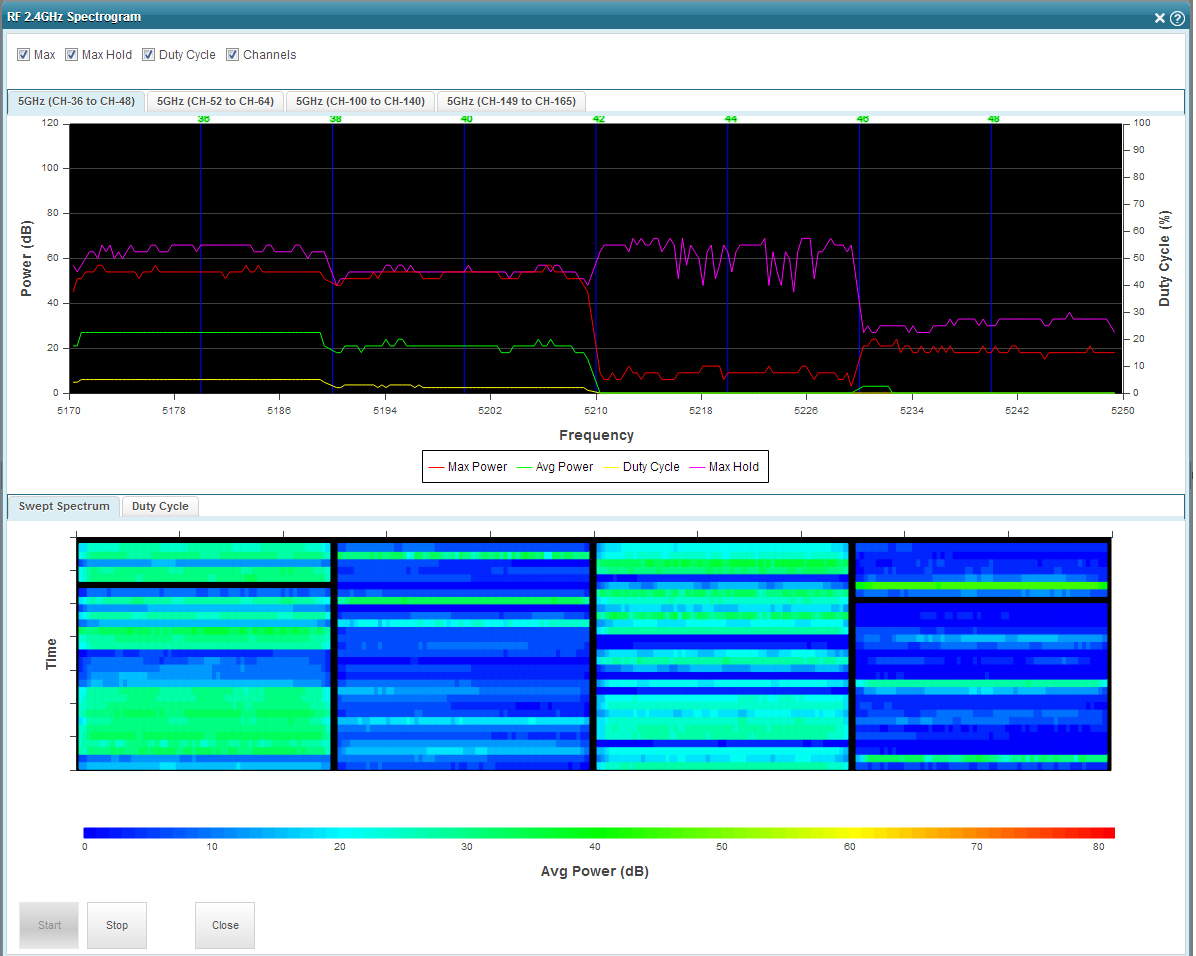
Task: Click the Max Hold legend entry
Action: pos(733,467)
